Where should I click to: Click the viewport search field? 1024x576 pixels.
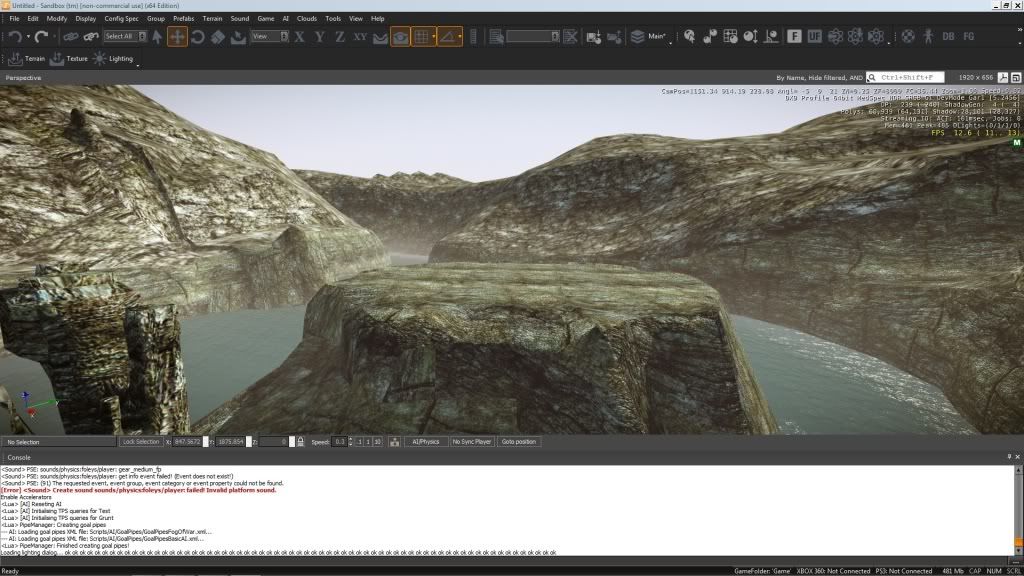coord(905,78)
